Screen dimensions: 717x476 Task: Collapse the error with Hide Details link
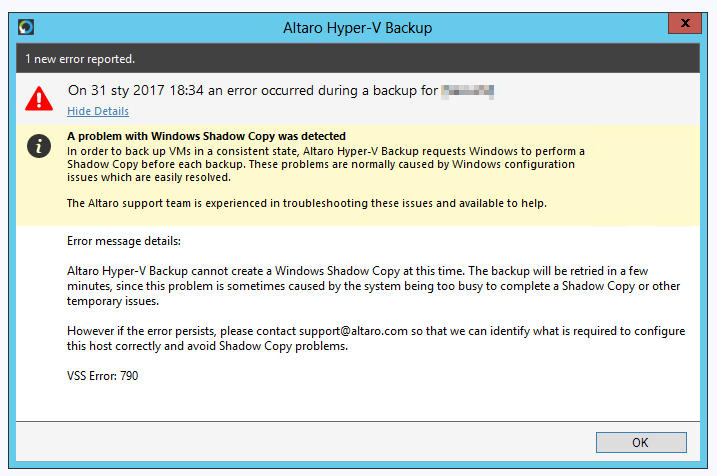[98, 111]
